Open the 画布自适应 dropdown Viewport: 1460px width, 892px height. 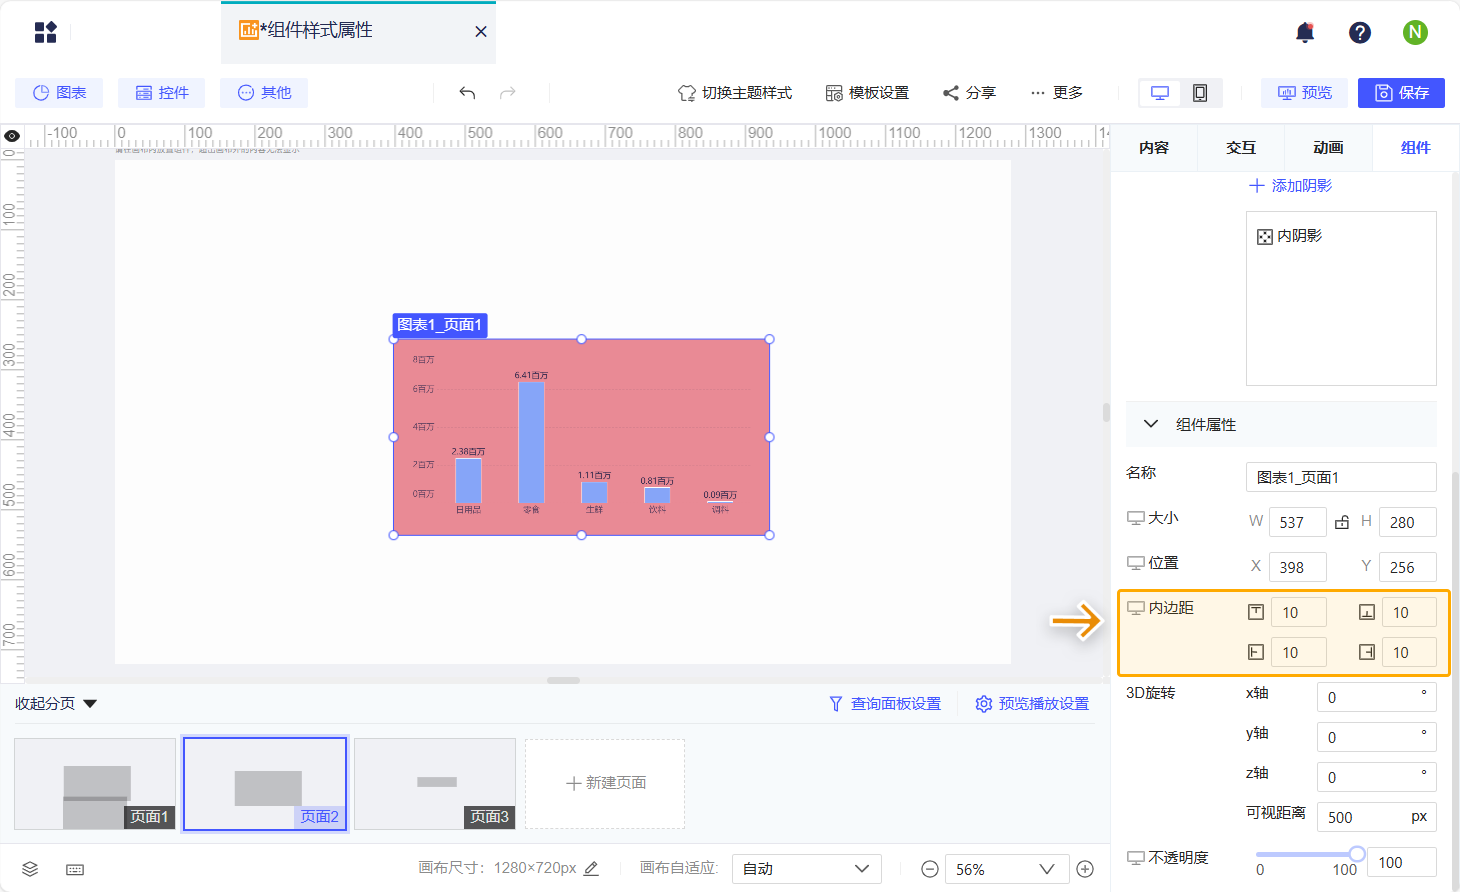pos(806,869)
